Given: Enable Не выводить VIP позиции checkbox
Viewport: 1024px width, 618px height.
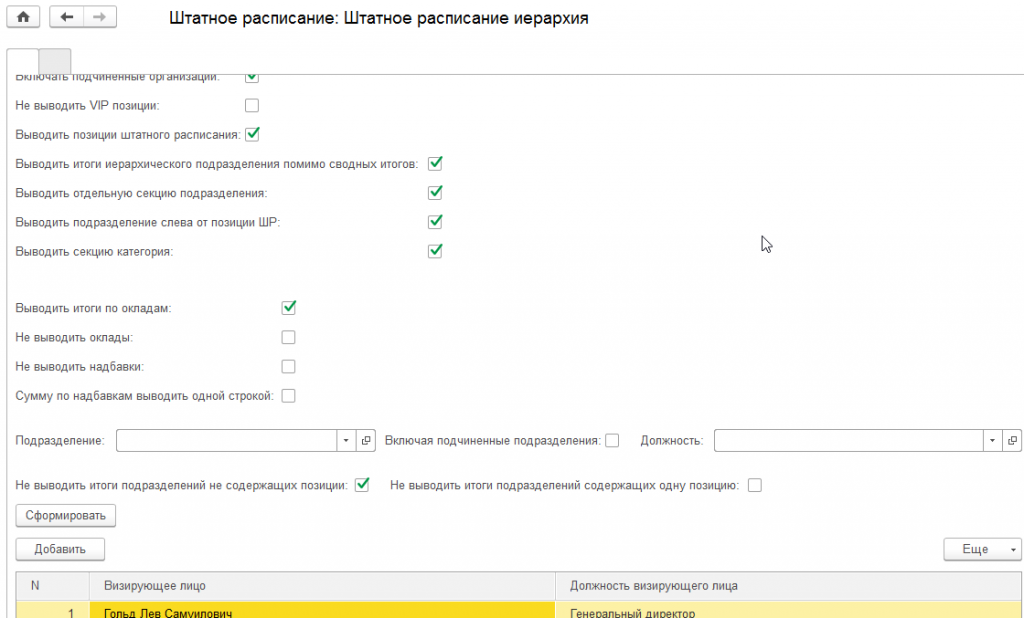Looking at the screenshot, I should click(251, 105).
